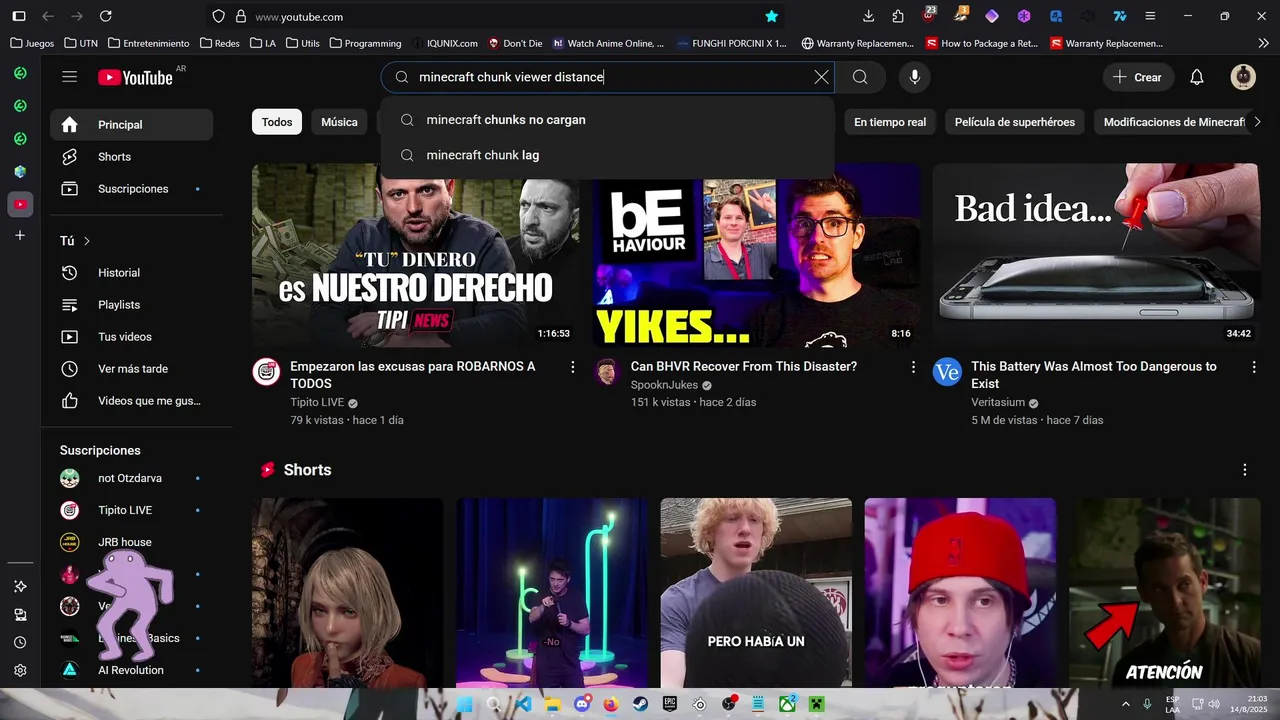
Task: Open the ATENCIÓN short thumbnail
Action: [x=1164, y=593]
